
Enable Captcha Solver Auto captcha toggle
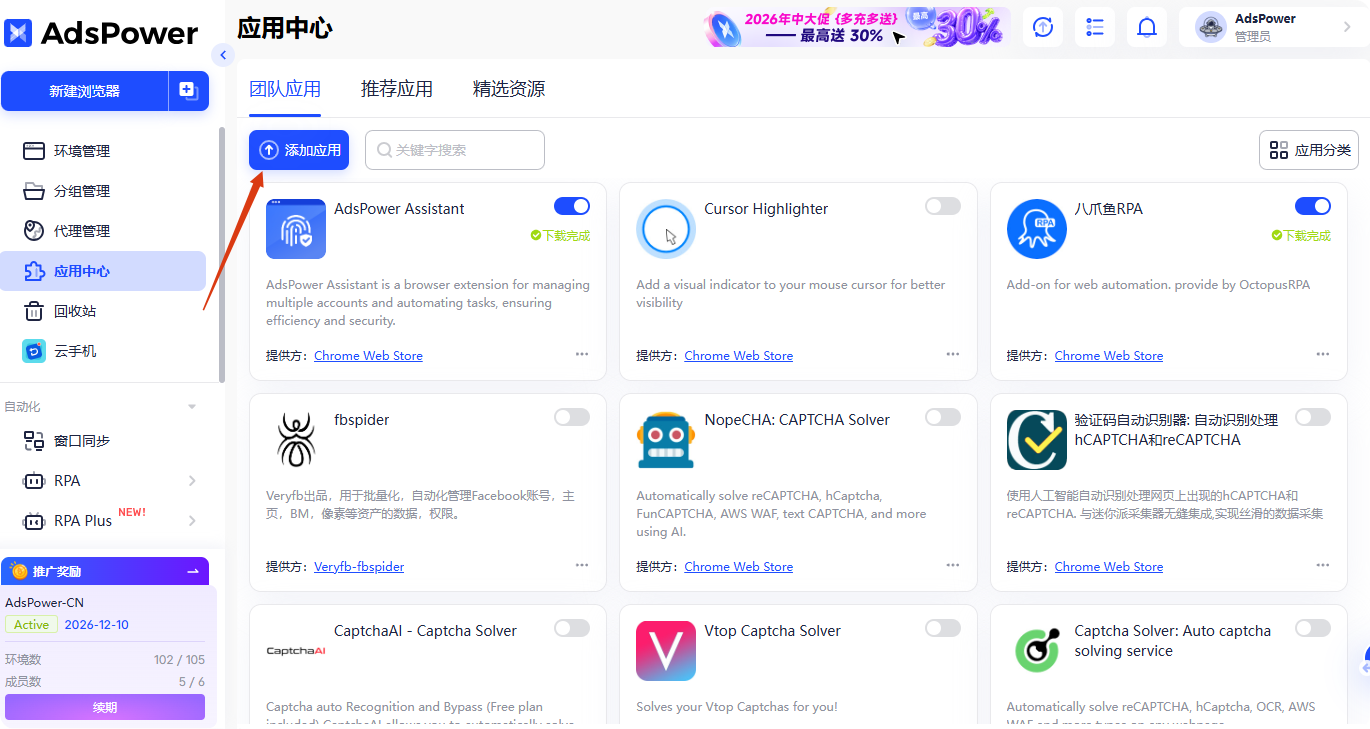[1313, 628]
